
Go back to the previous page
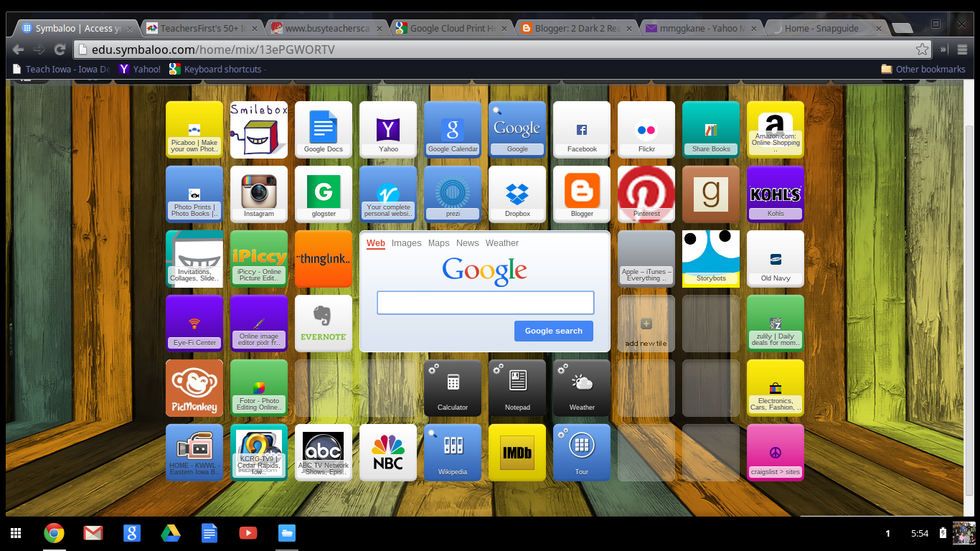click(x=18, y=49)
